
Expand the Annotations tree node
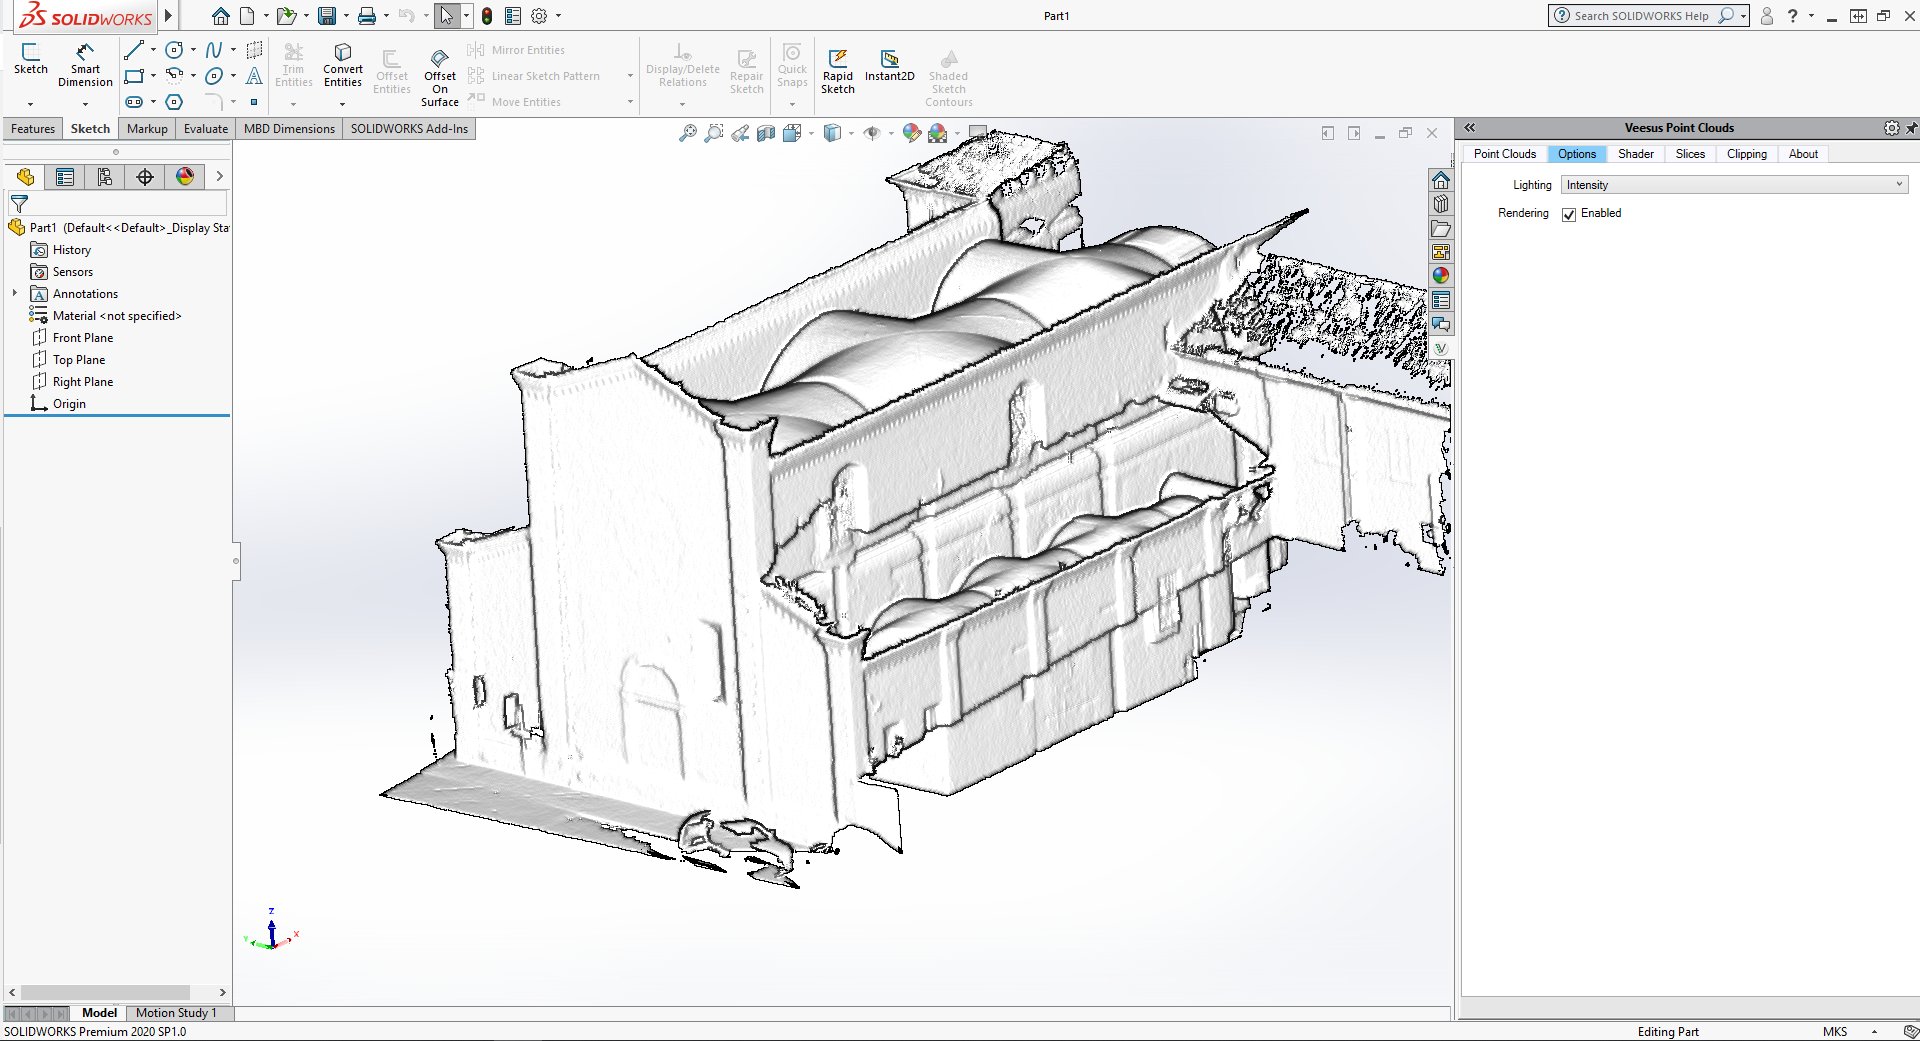coord(14,293)
